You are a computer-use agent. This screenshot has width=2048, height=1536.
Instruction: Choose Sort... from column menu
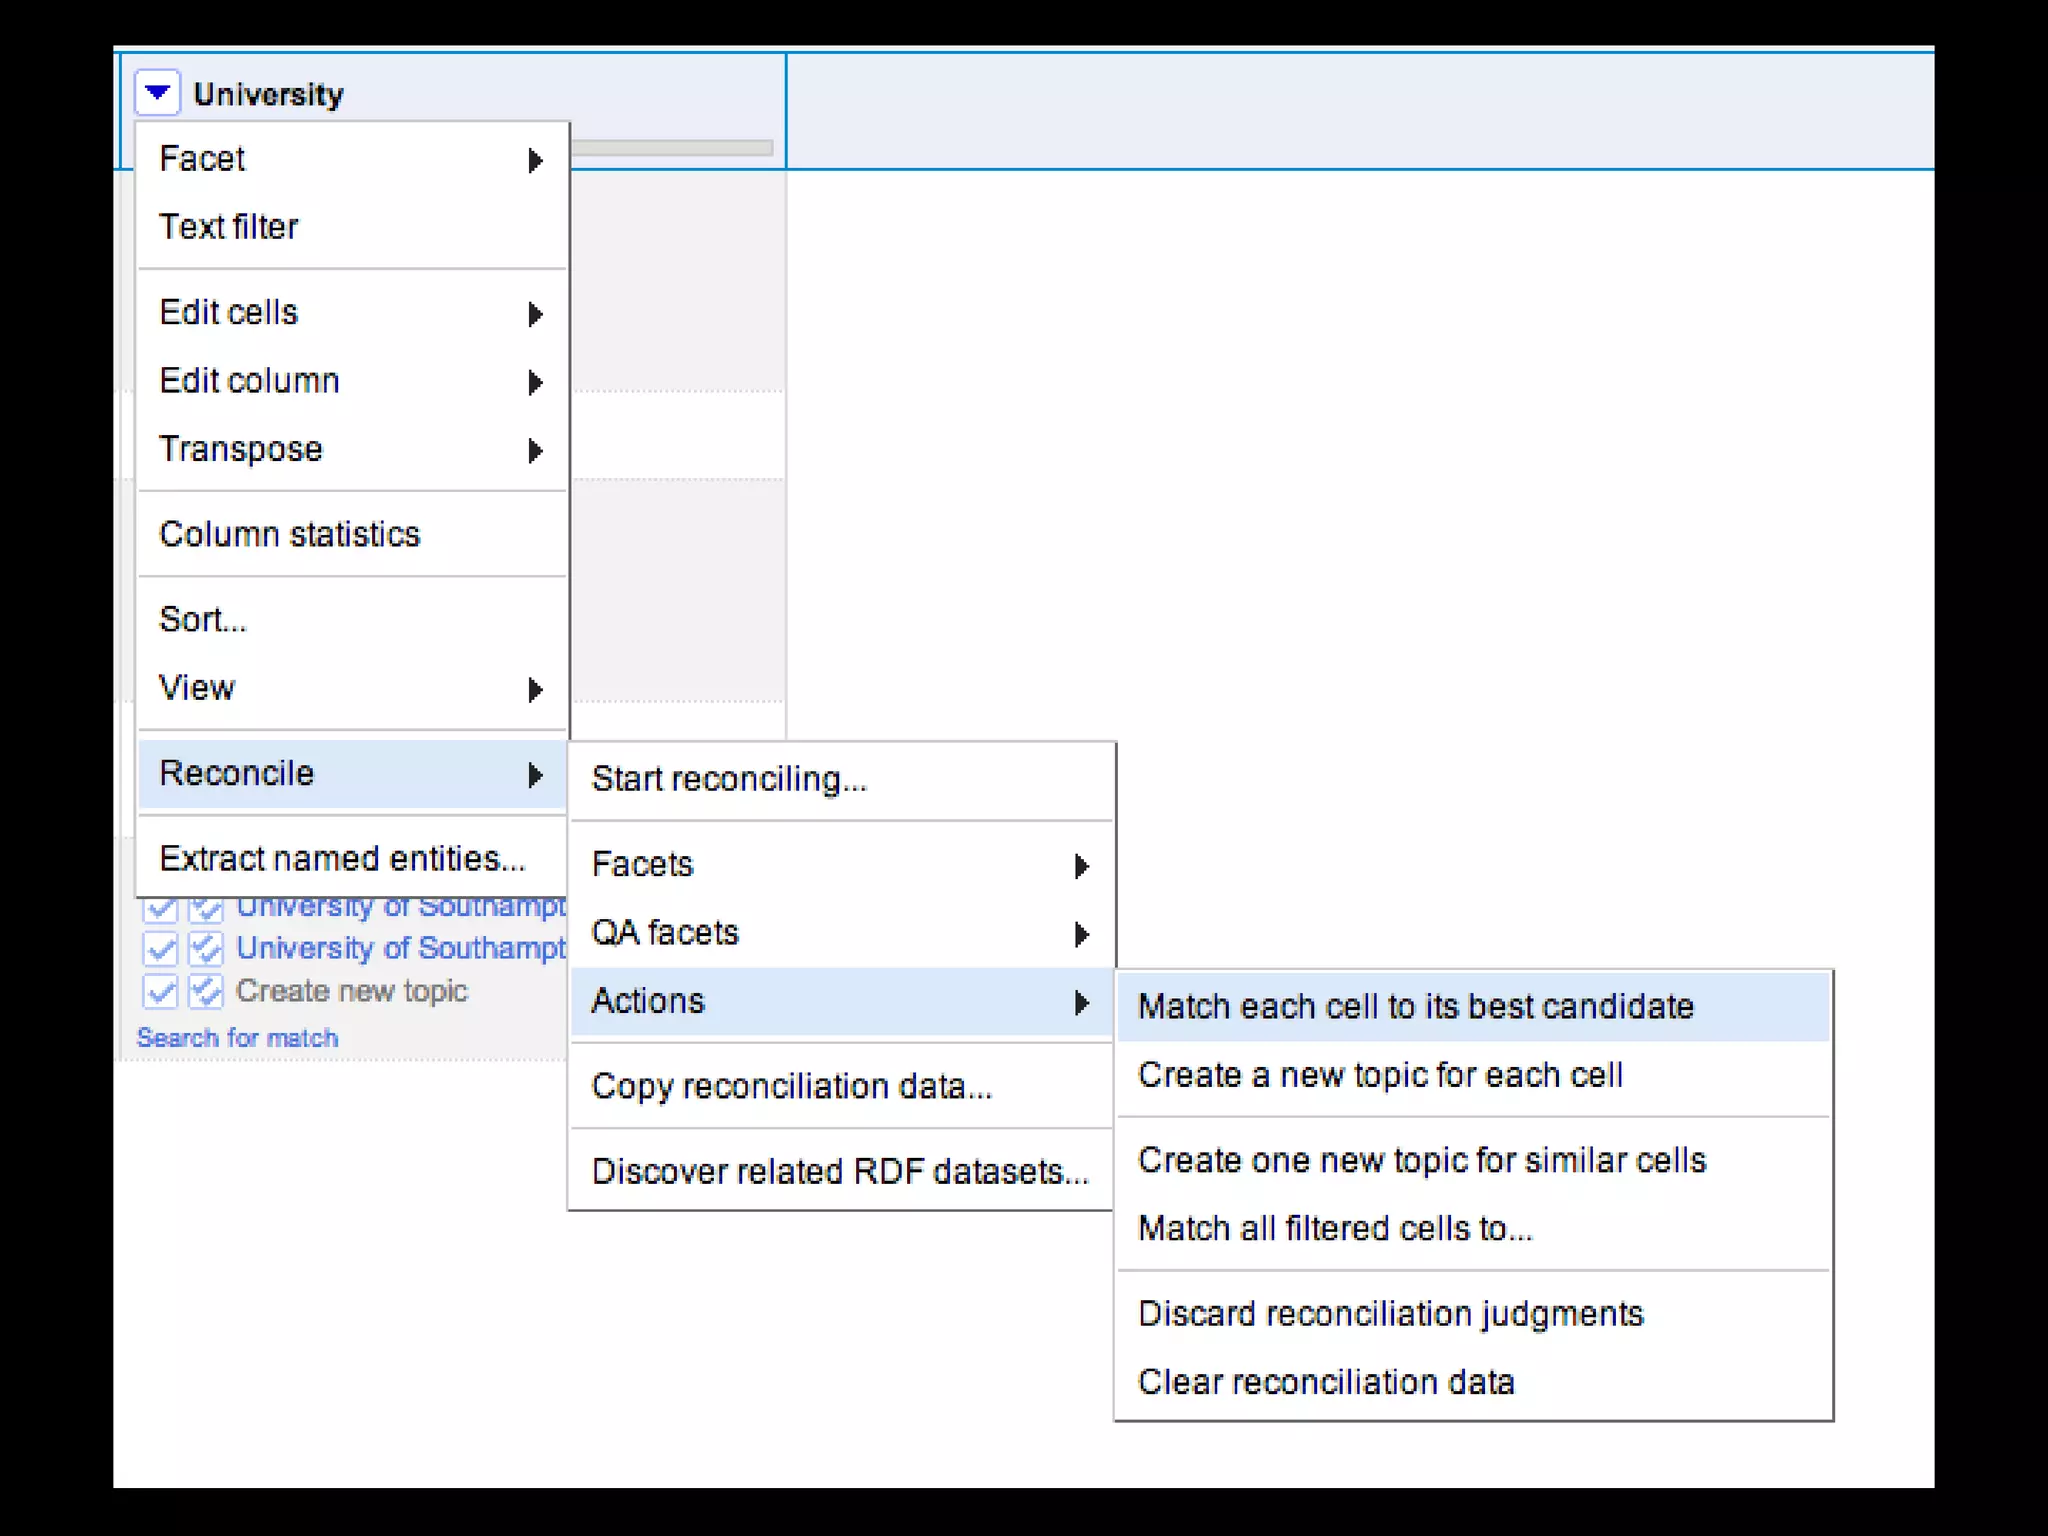tap(203, 620)
